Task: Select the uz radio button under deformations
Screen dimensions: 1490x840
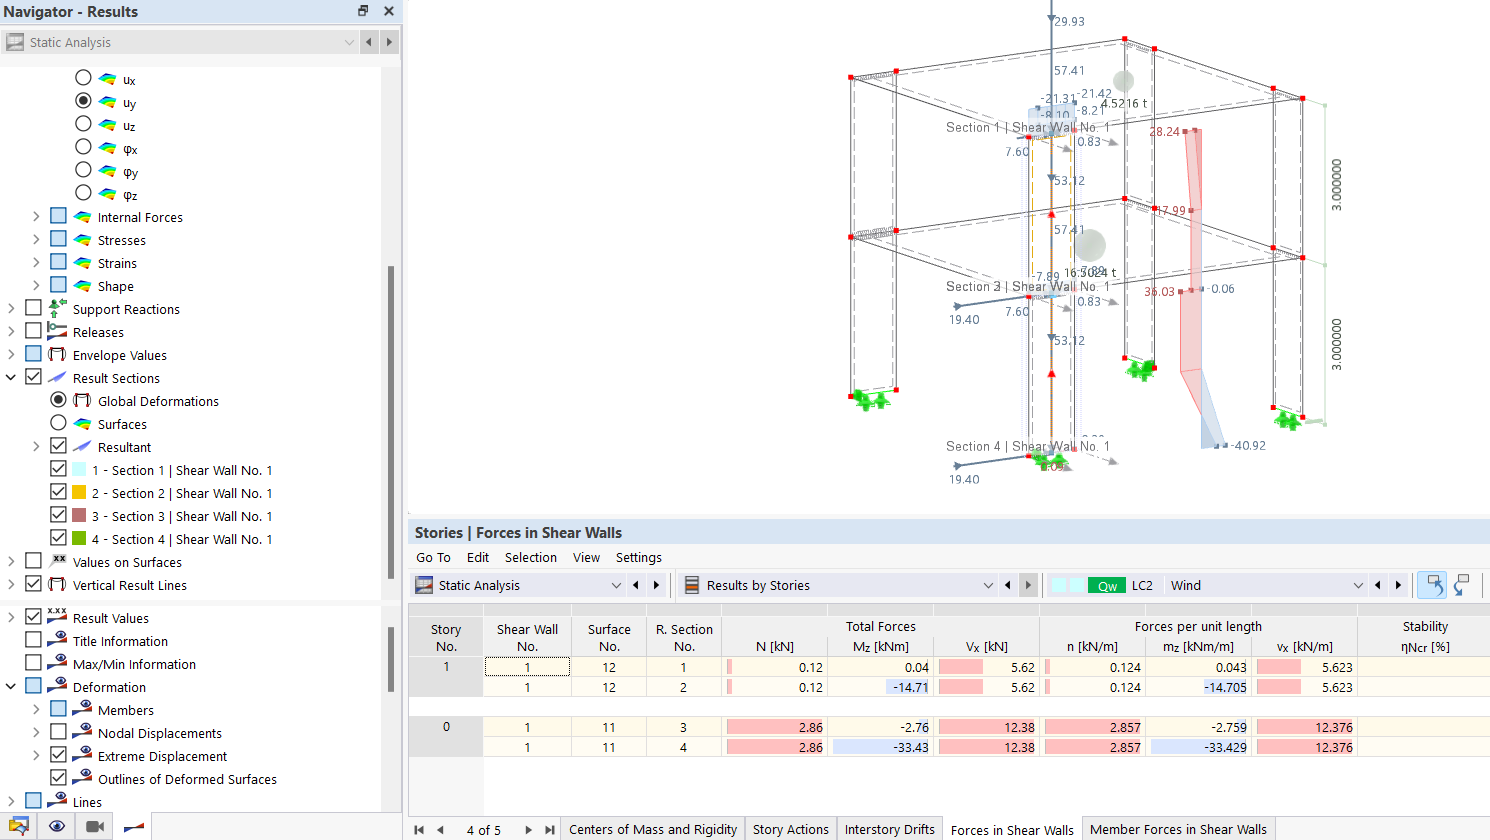Action: (x=84, y=125)
